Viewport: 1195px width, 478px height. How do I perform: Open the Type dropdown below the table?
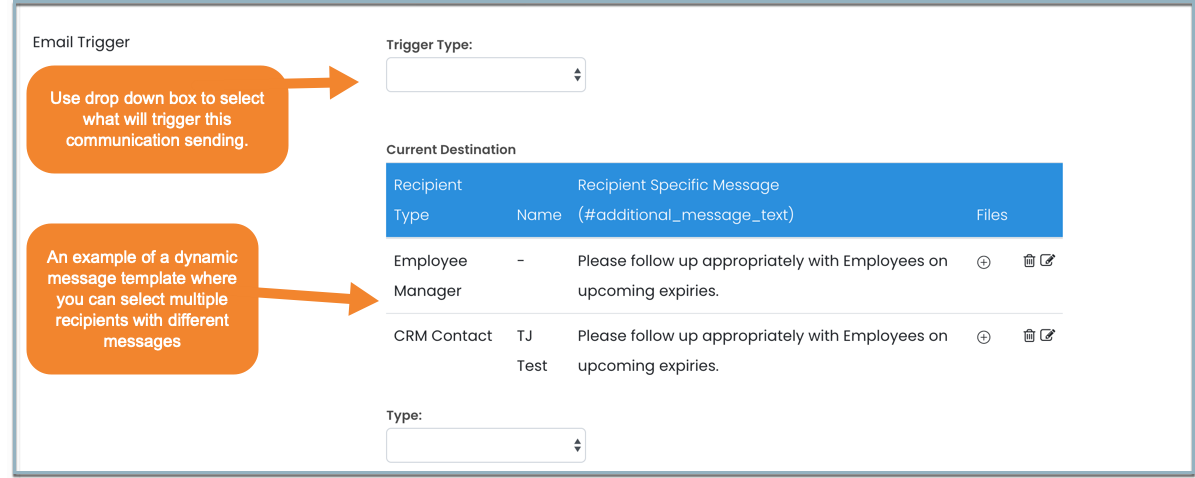485,446
